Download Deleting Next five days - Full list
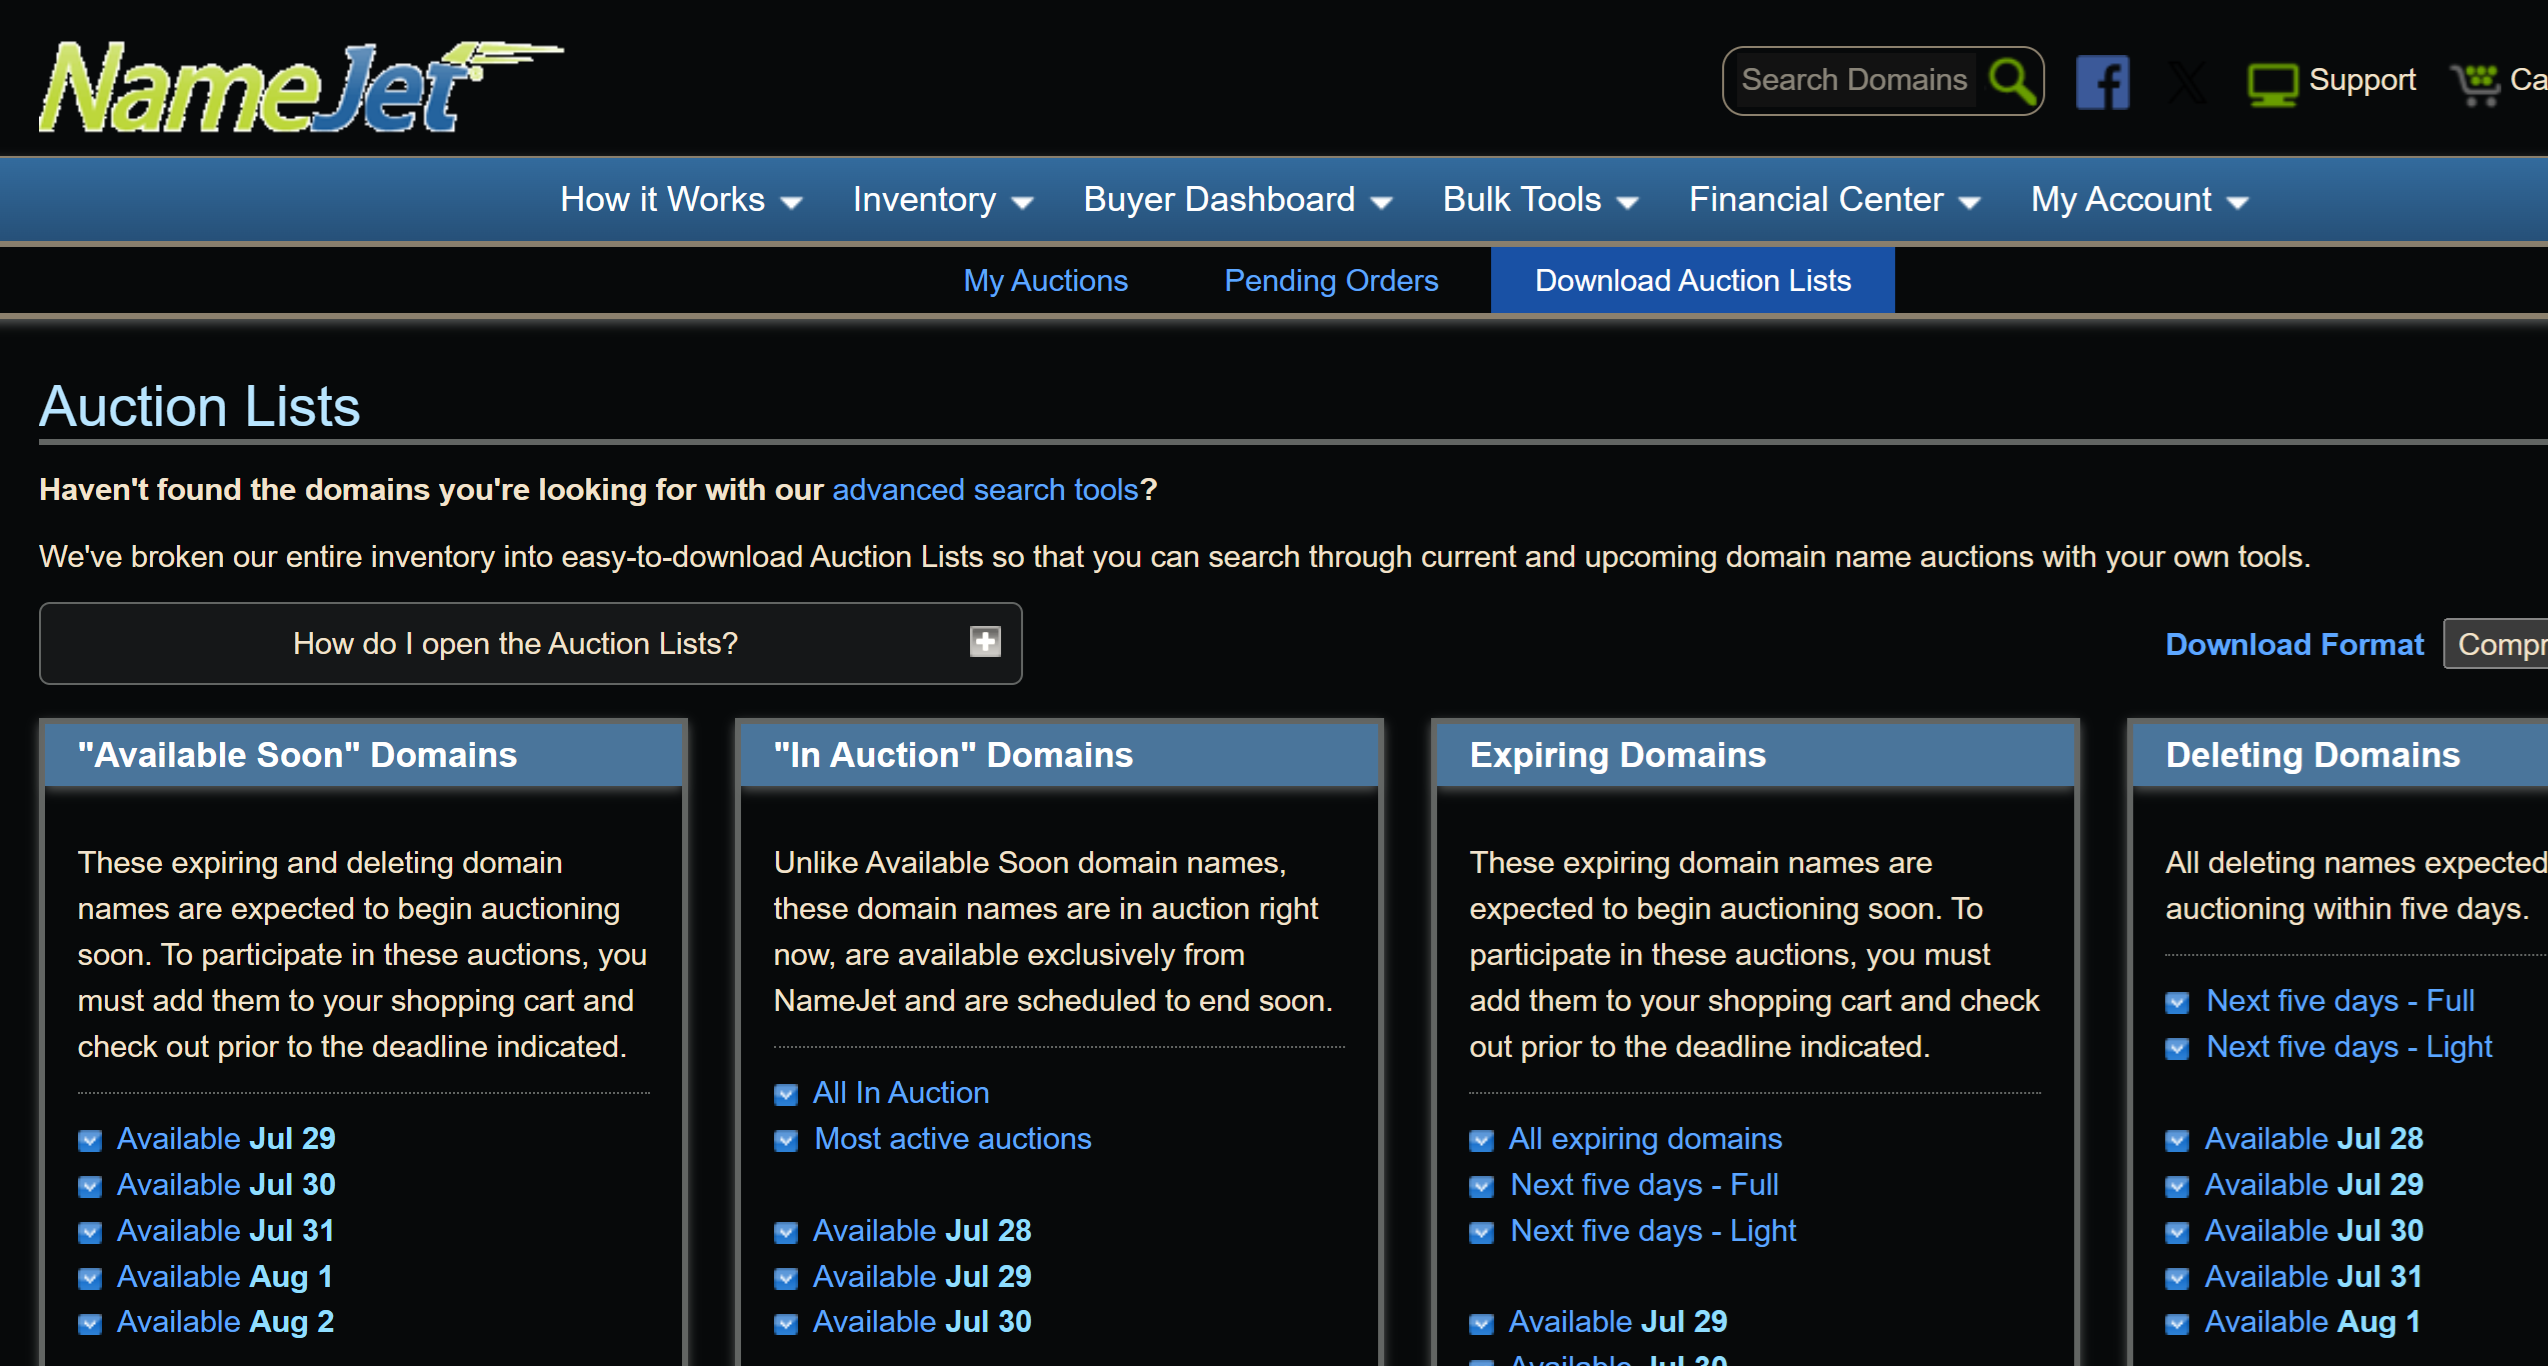Image resolution: width=2548 pixels, height=1366 pixels. point(2340,1001)
